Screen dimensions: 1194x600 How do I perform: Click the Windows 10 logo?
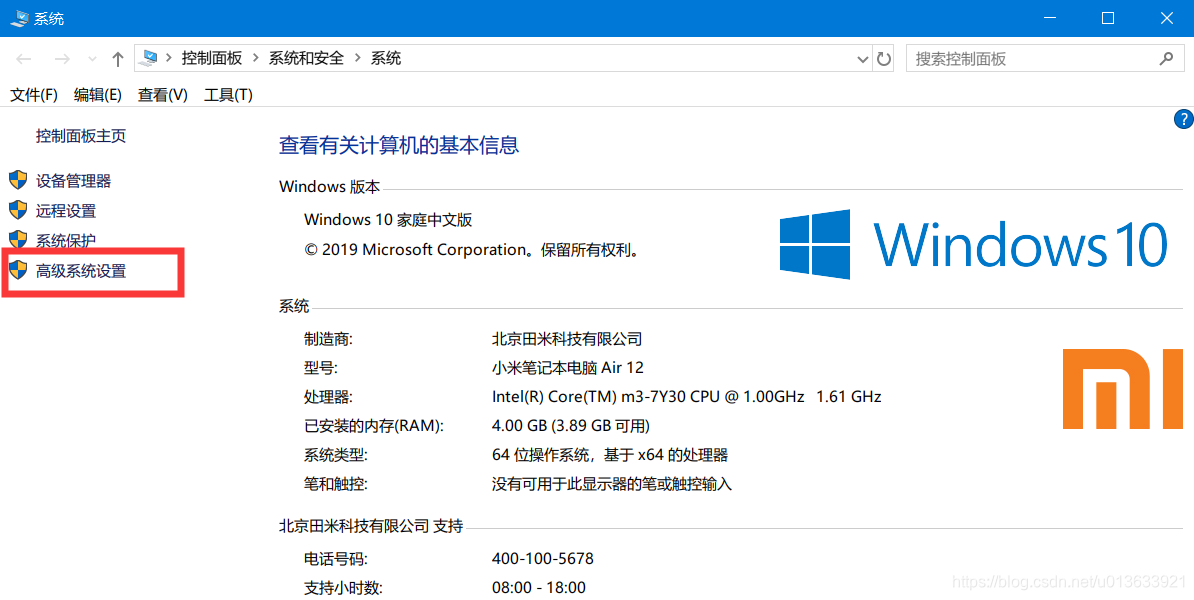(x=973, y=244)
